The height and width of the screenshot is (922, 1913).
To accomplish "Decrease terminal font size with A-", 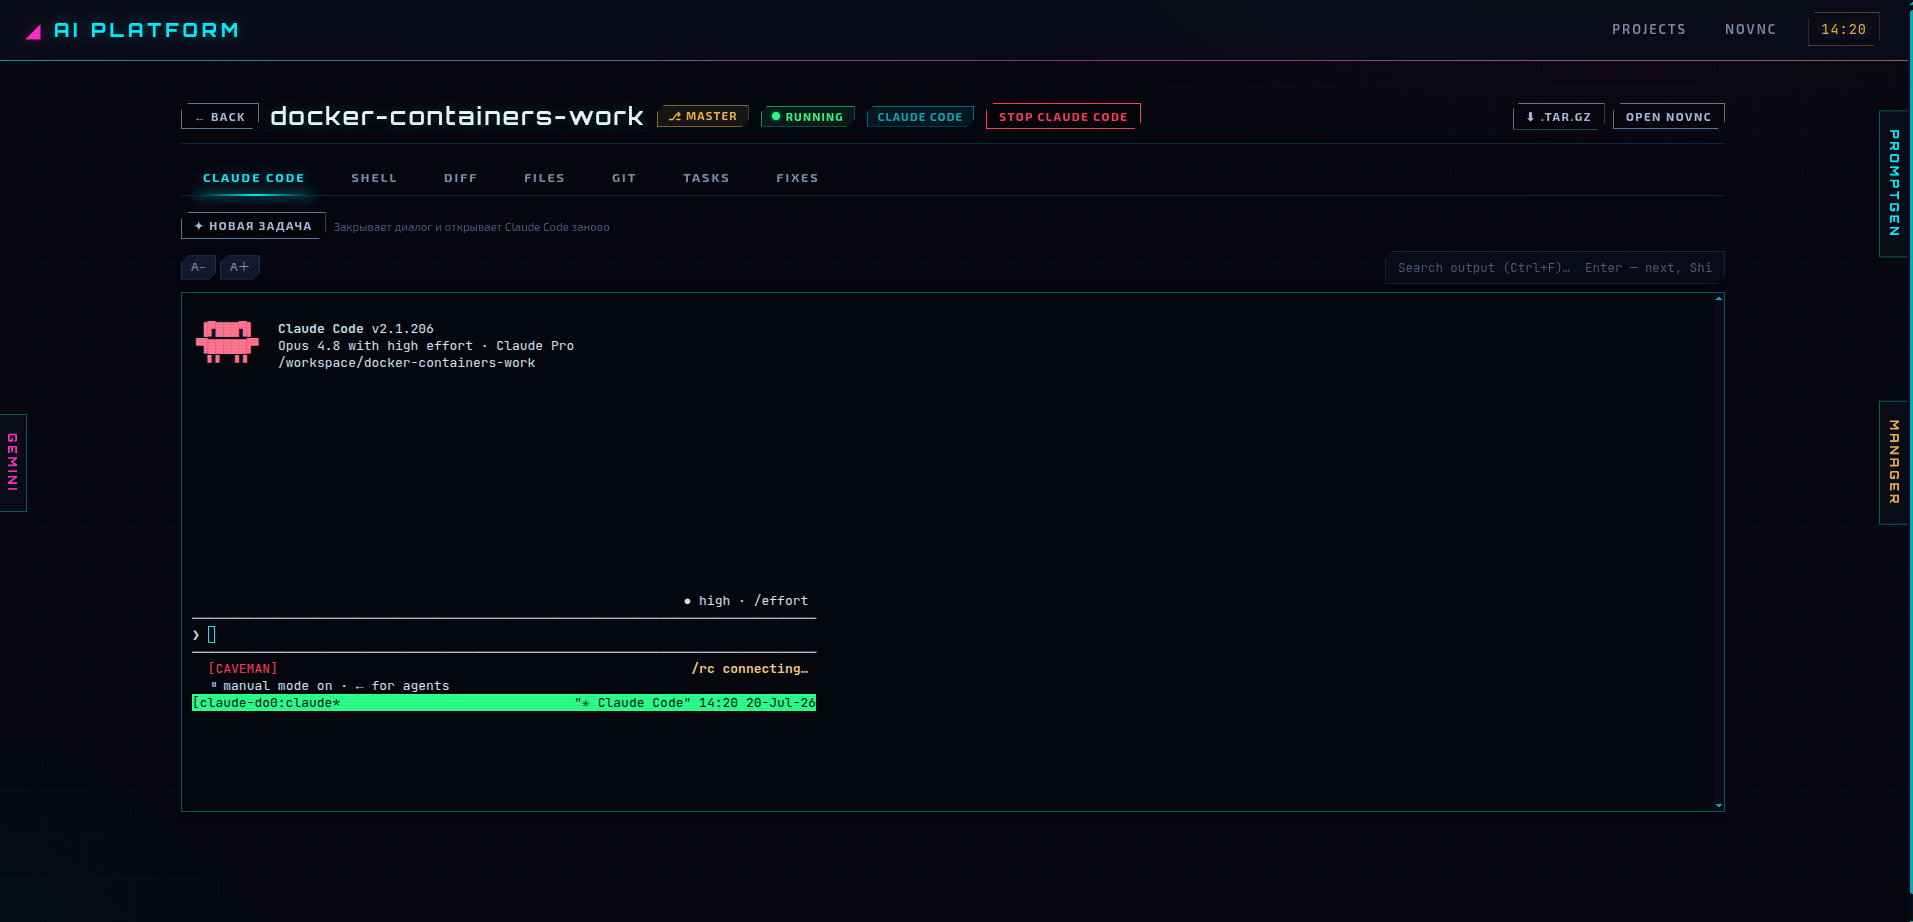I will click(x=198, y=267).
